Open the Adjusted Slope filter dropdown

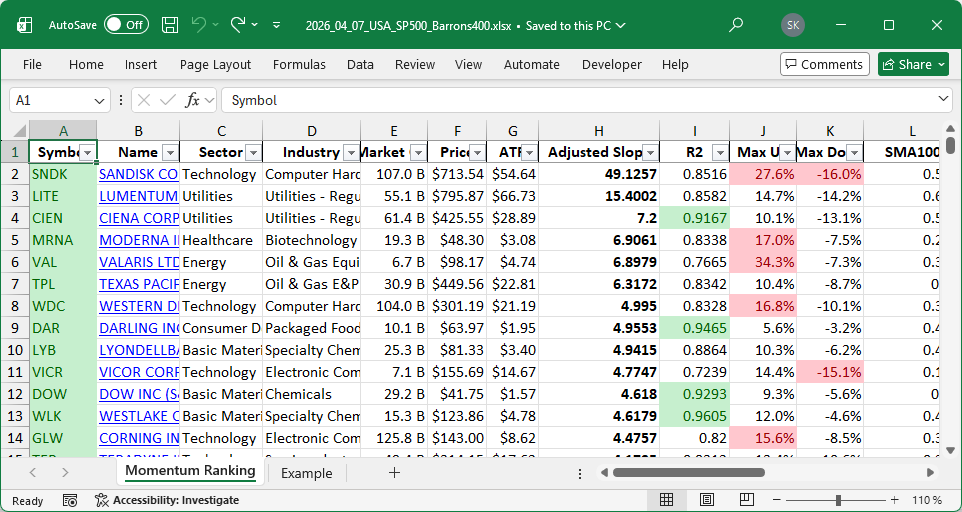[650, 152]
